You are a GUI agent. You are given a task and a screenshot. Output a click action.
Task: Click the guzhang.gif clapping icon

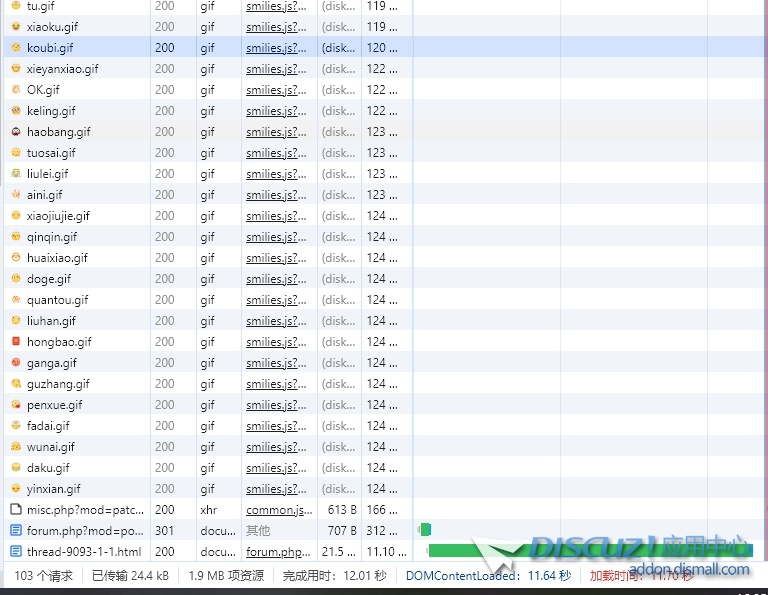[x=16, y=383]
